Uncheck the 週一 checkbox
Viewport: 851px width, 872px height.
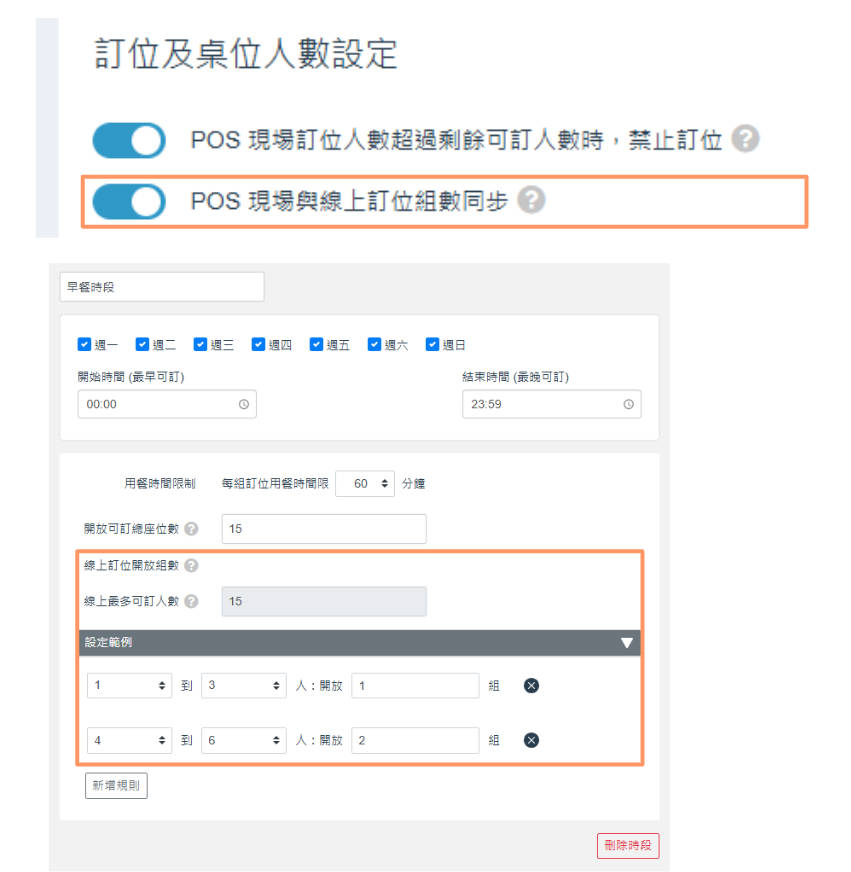point(84,345)
